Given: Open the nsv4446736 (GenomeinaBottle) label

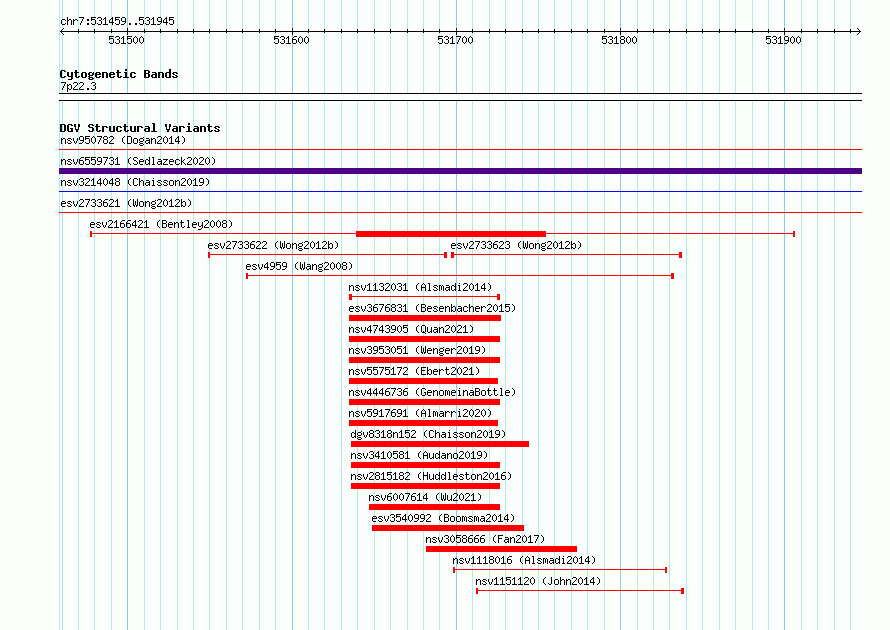Looking at the screenshot, I should [x=432, y=392].
